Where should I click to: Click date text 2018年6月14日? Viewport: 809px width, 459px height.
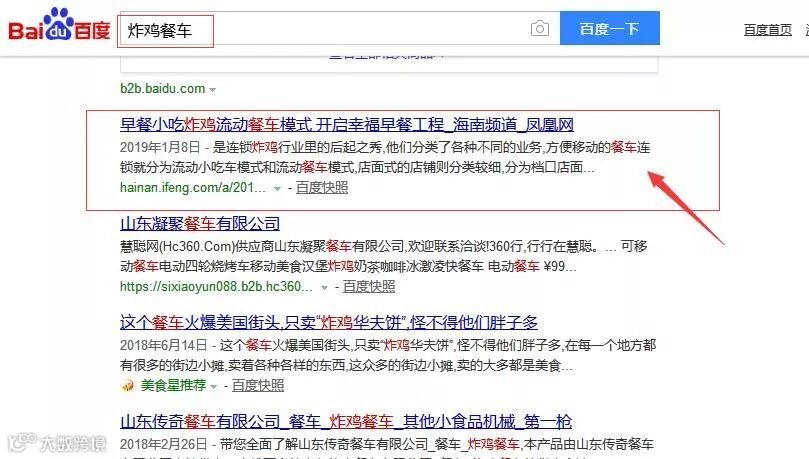point(164,345)
